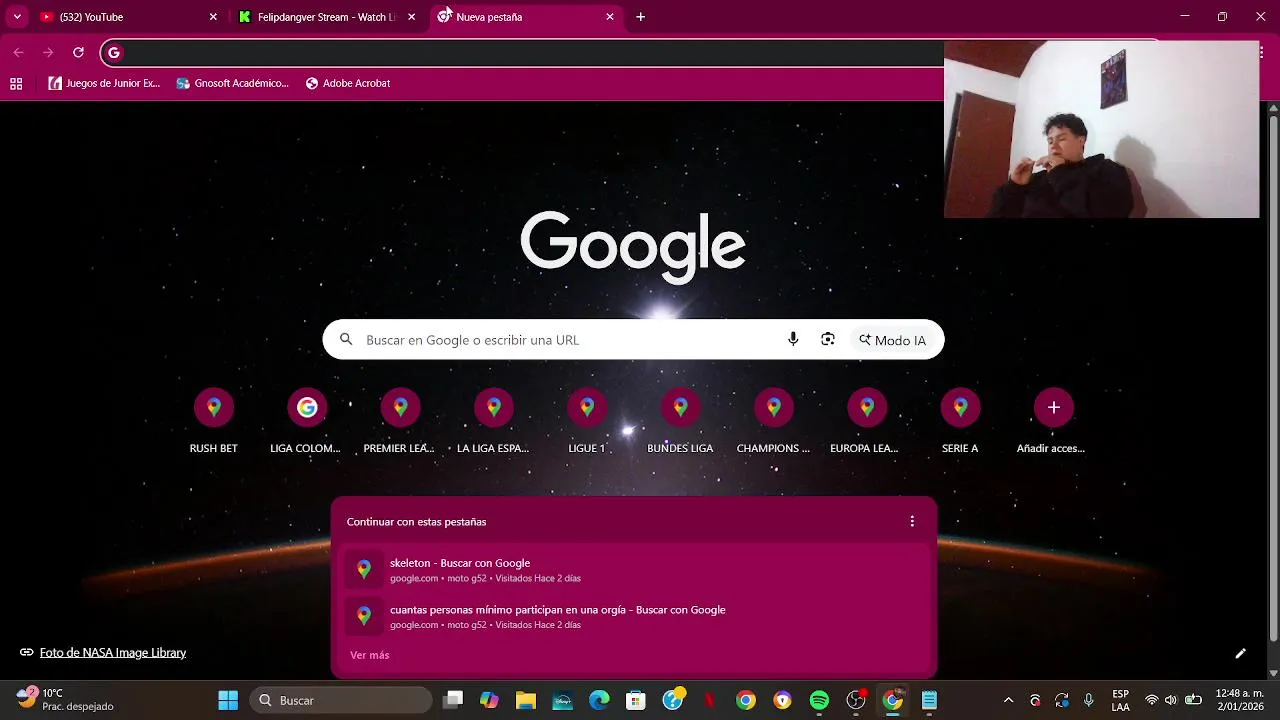Open OBS Studio from the taskbar
The height and width of the screenshot is (720, 1280).
[x=856, y=700]
